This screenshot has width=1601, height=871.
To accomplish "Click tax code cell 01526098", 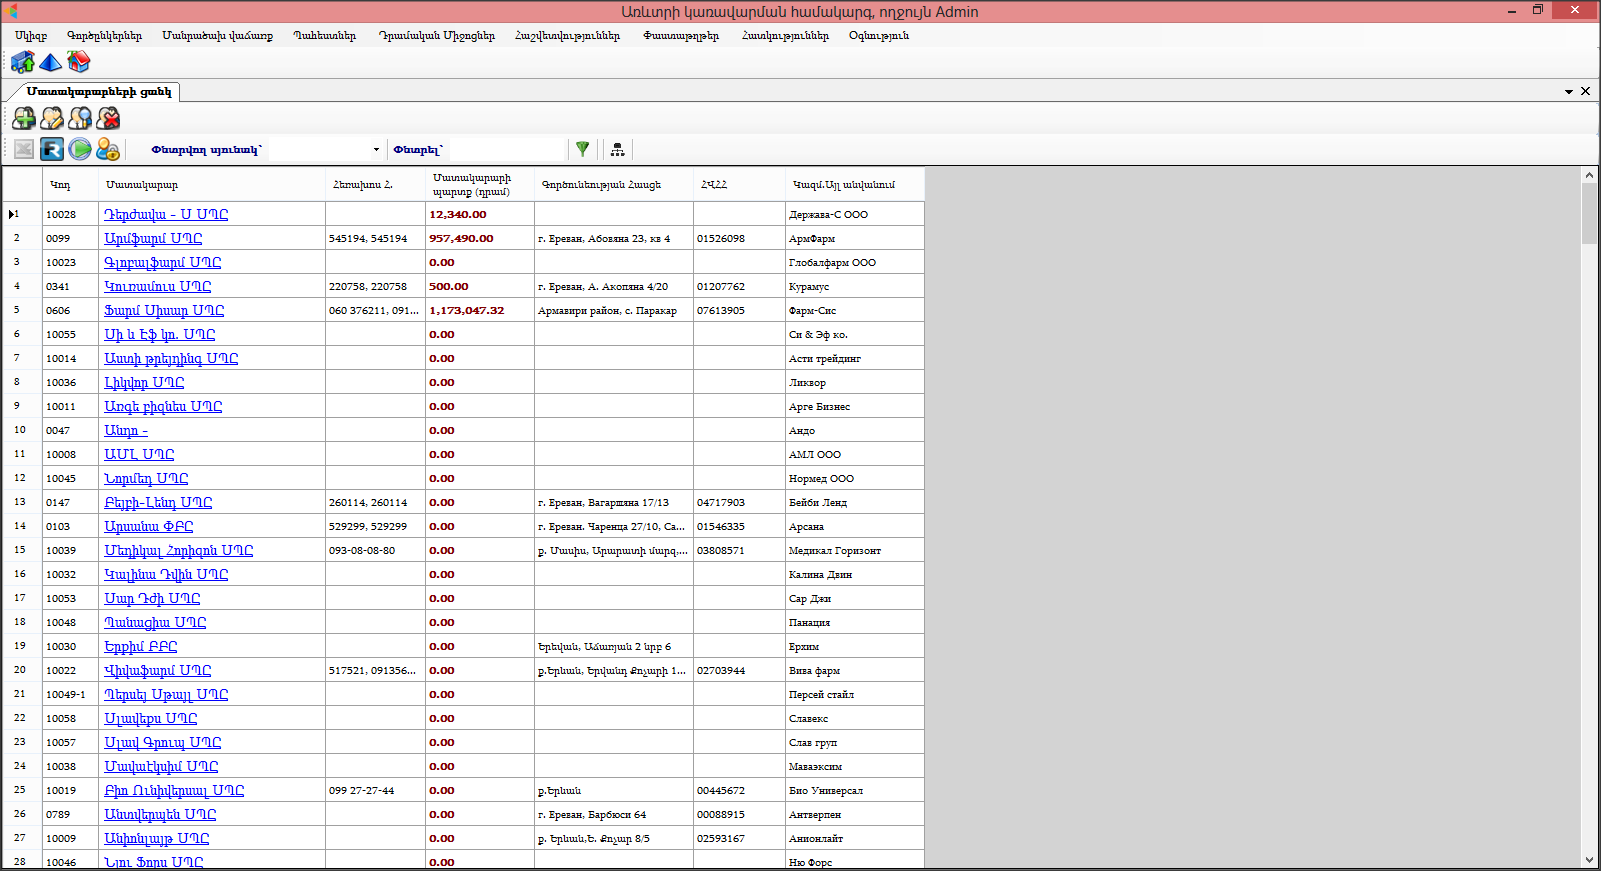I will [740, 238].
